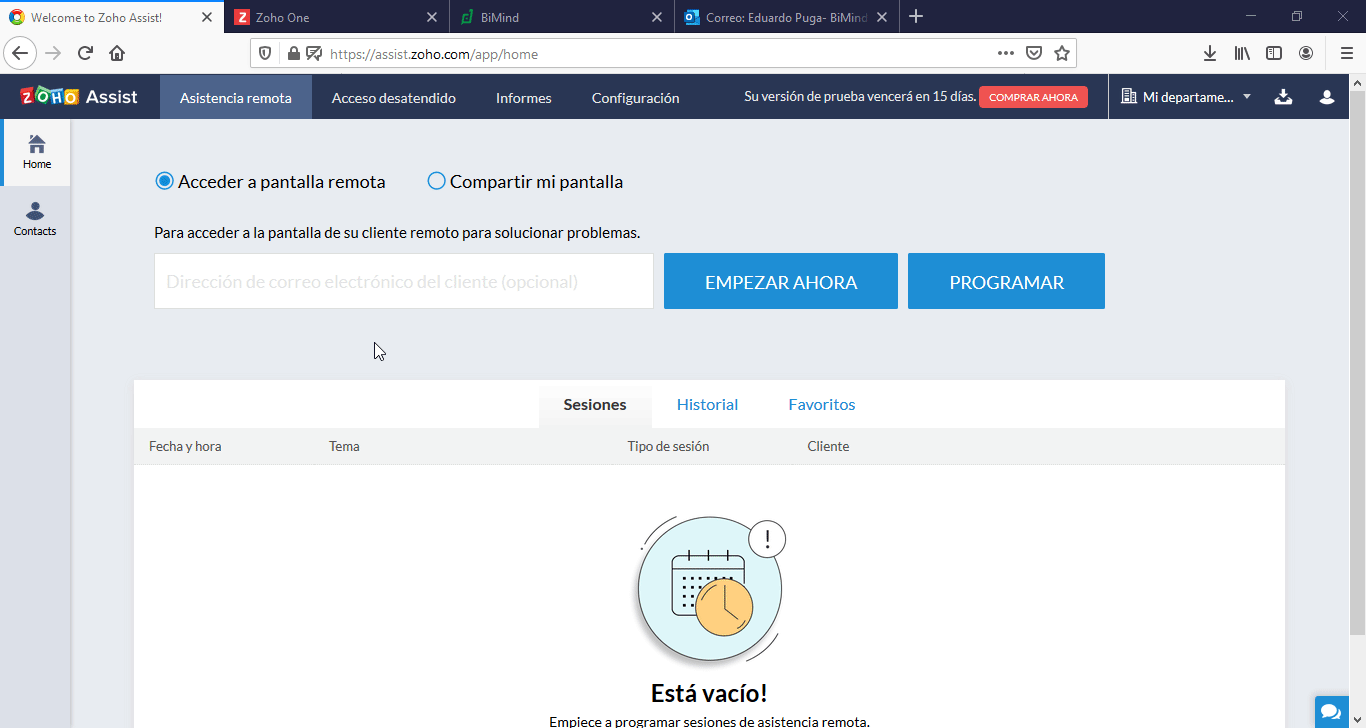Open the Acceso desatendido menu
This screenshot has height=728, width=1366.
click(x=394, y=98)
